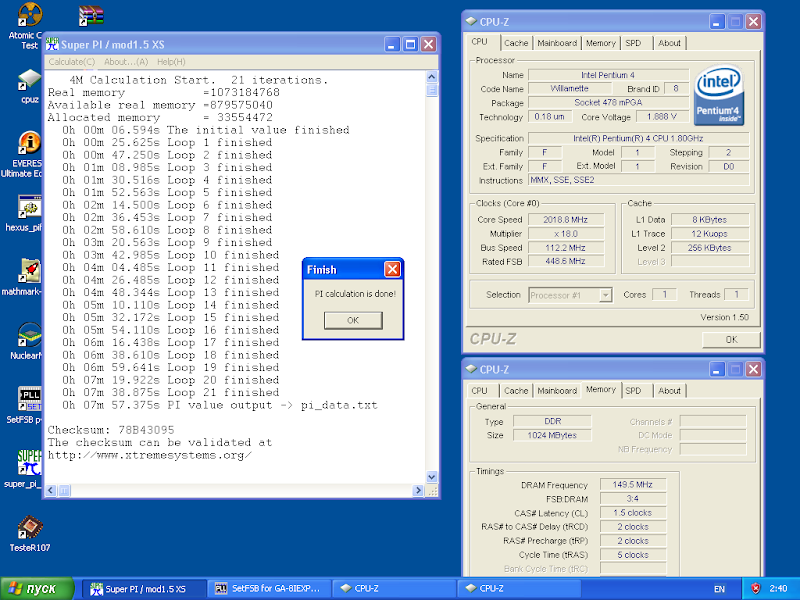Click the '448.6 MHz' Rated FSB value

(x=565, y=261)
